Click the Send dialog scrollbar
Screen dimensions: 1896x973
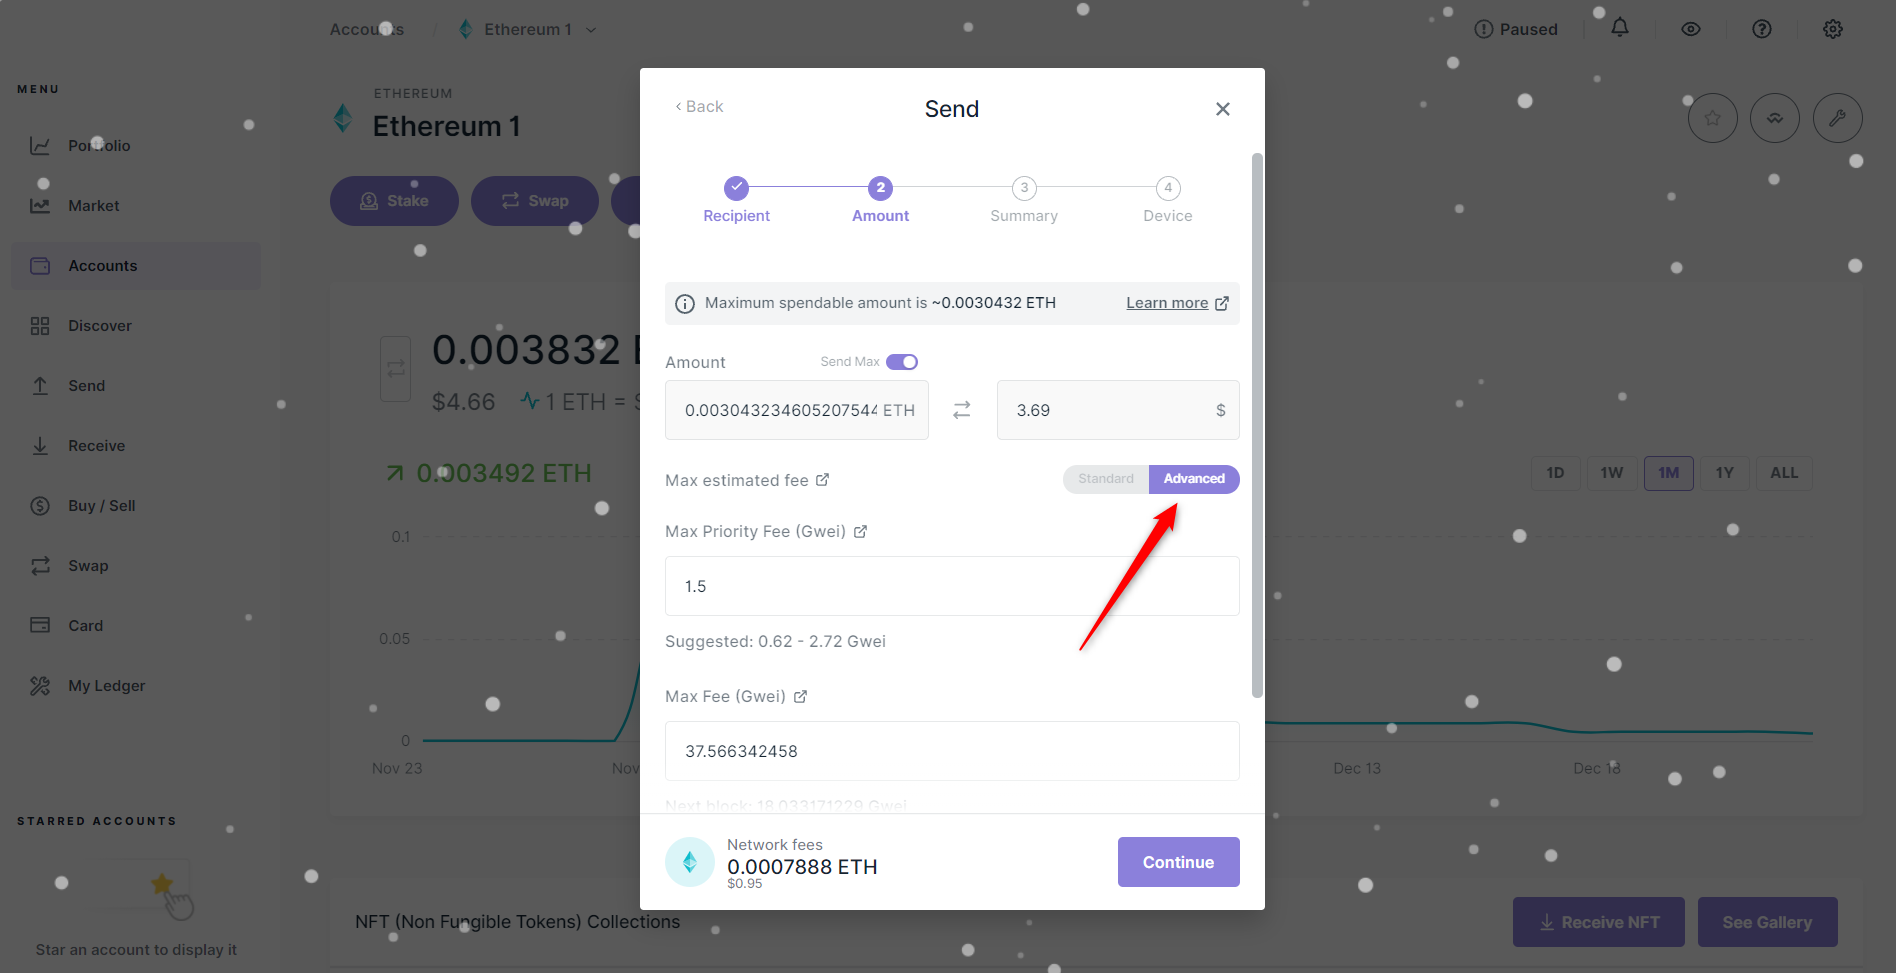[1258, 425]
